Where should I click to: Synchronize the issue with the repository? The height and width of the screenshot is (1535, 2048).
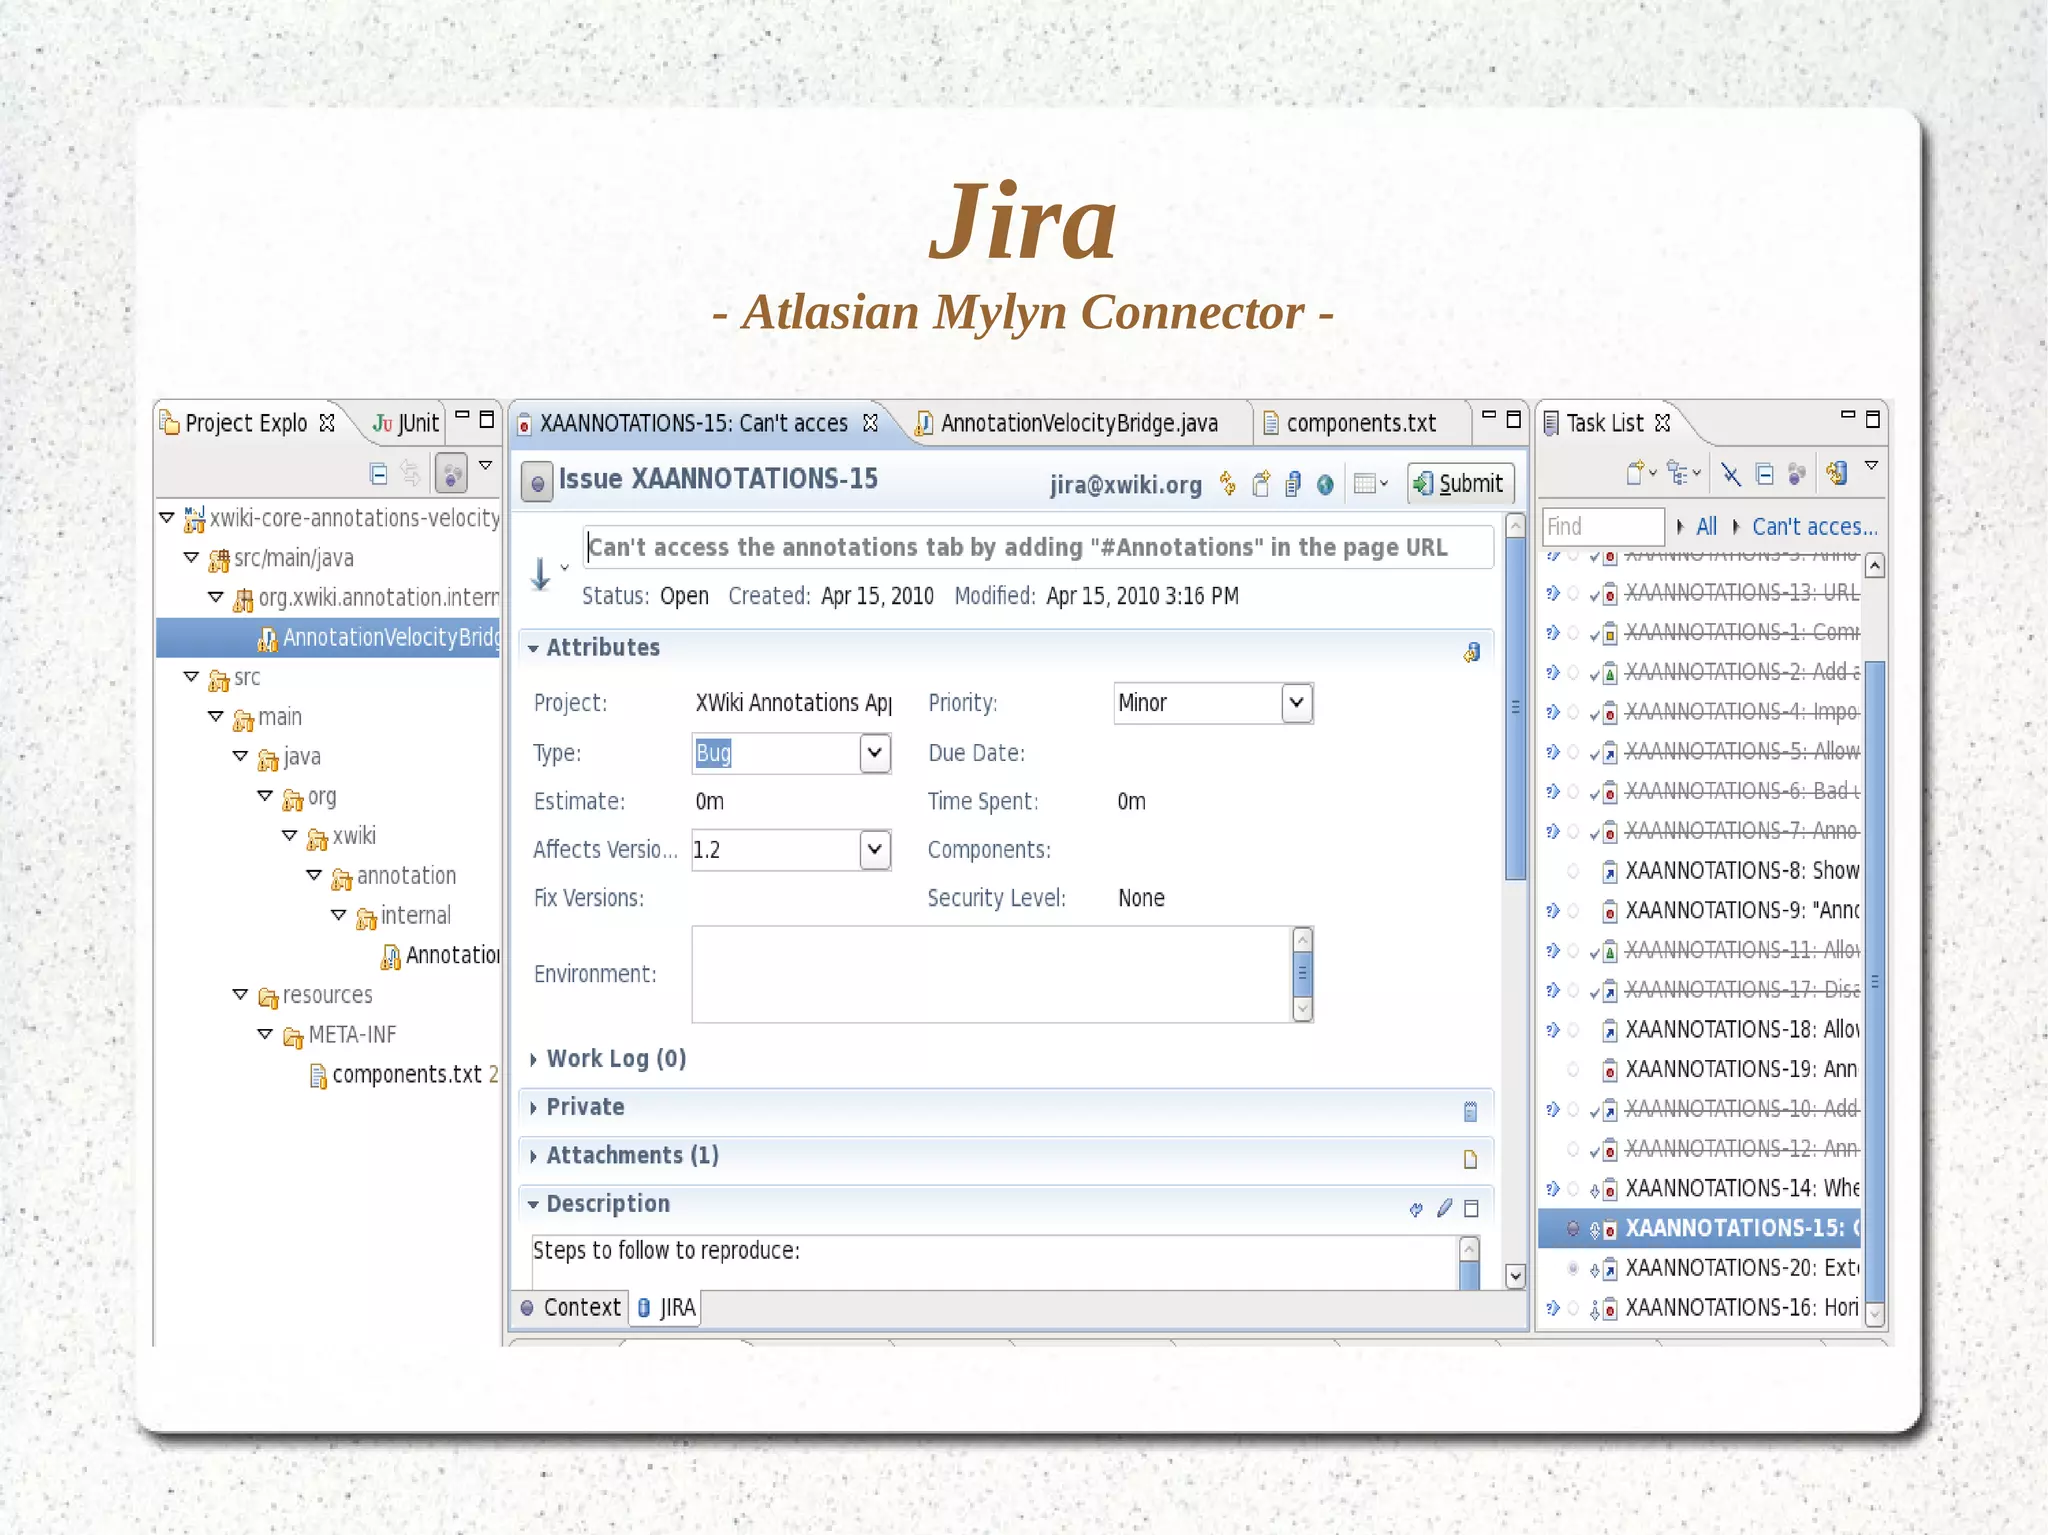coord(1227,484)
